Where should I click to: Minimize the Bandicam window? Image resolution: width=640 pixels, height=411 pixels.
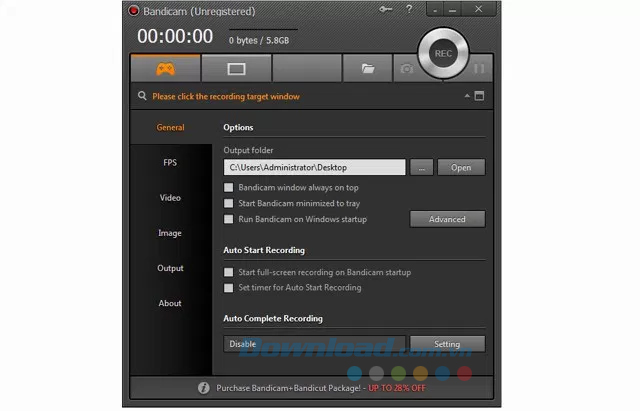pos(452,10)
